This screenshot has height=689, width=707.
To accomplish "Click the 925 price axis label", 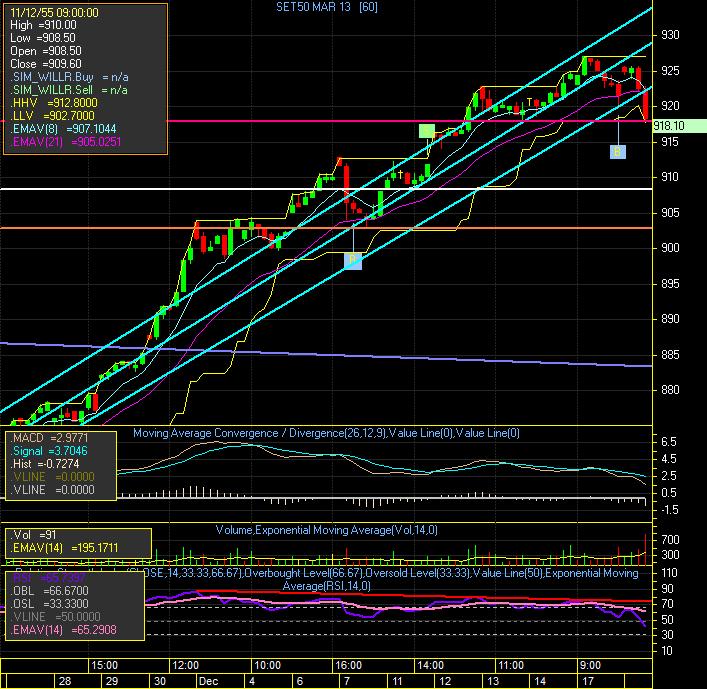I will (670, 71).
